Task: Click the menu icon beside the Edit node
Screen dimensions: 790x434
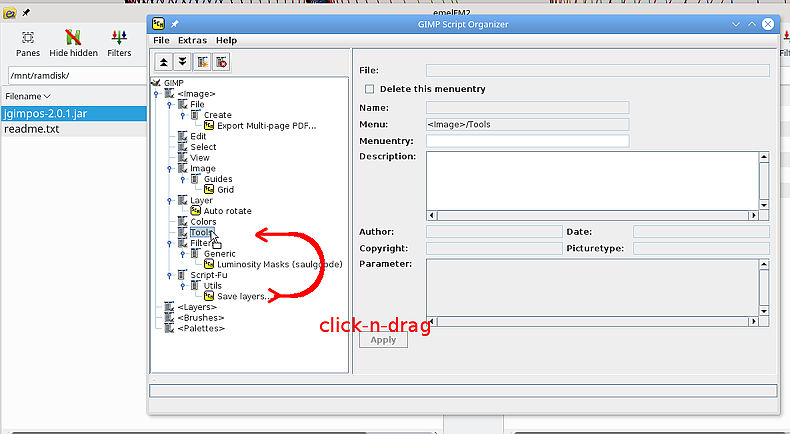Action: point(182,136)
